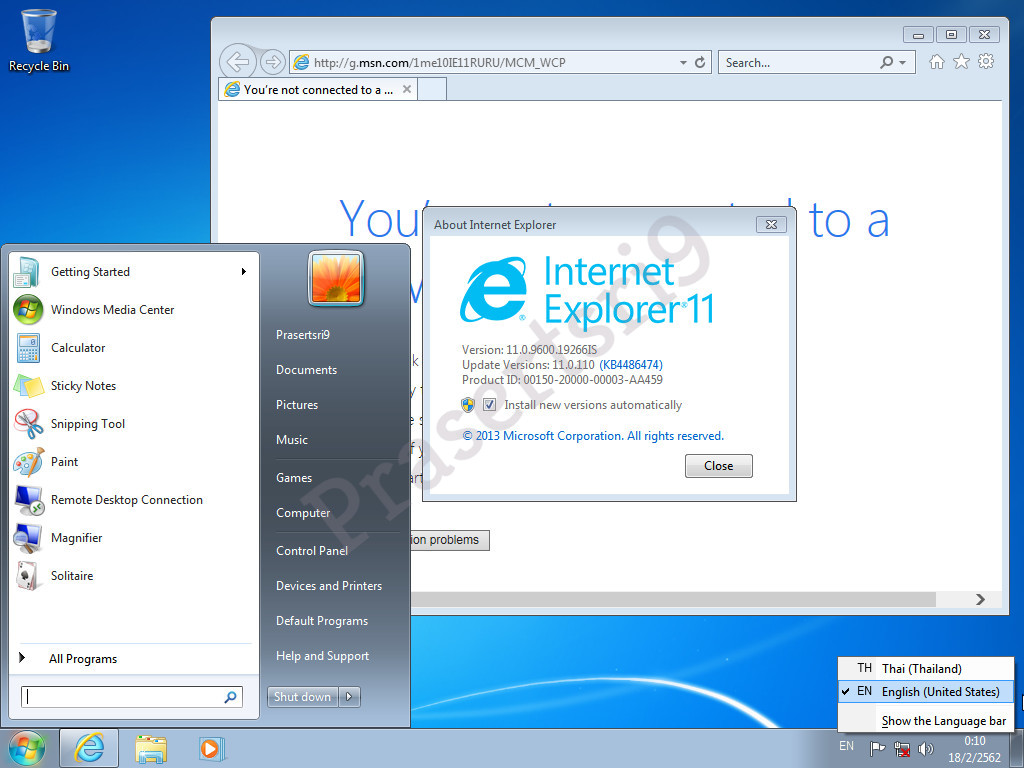This screenshot has width=1024, height=768.
Task: Click the user account picture in Start menu
Action: [336, 278]
